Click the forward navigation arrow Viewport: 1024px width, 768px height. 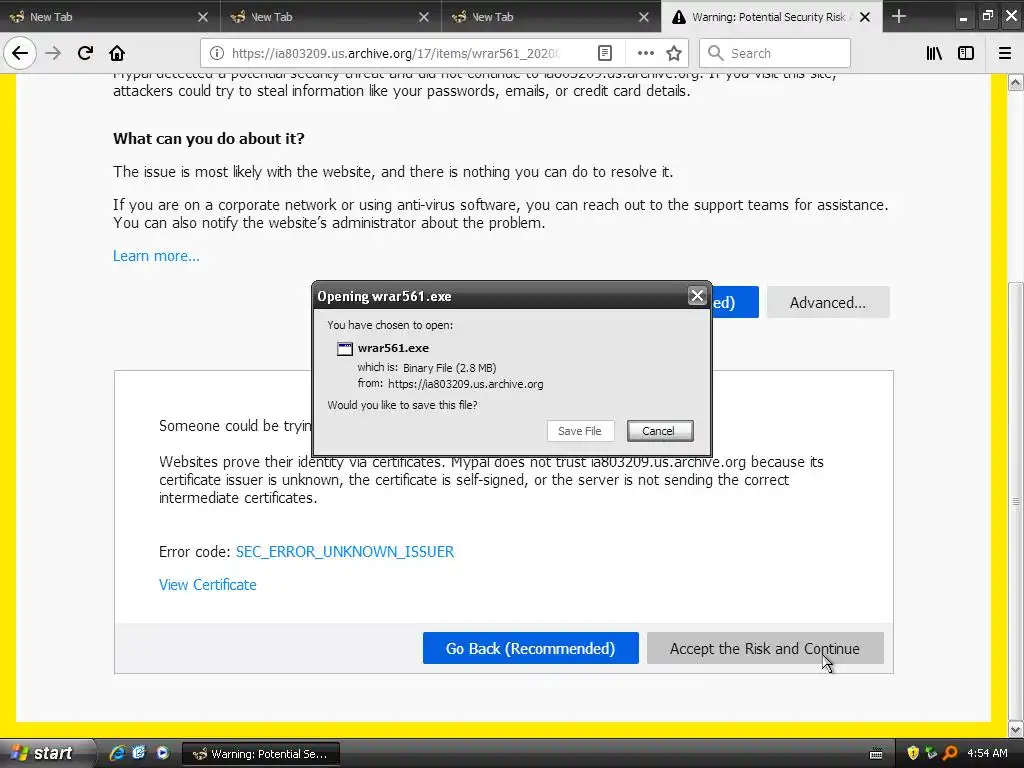[x=53, y=53]
